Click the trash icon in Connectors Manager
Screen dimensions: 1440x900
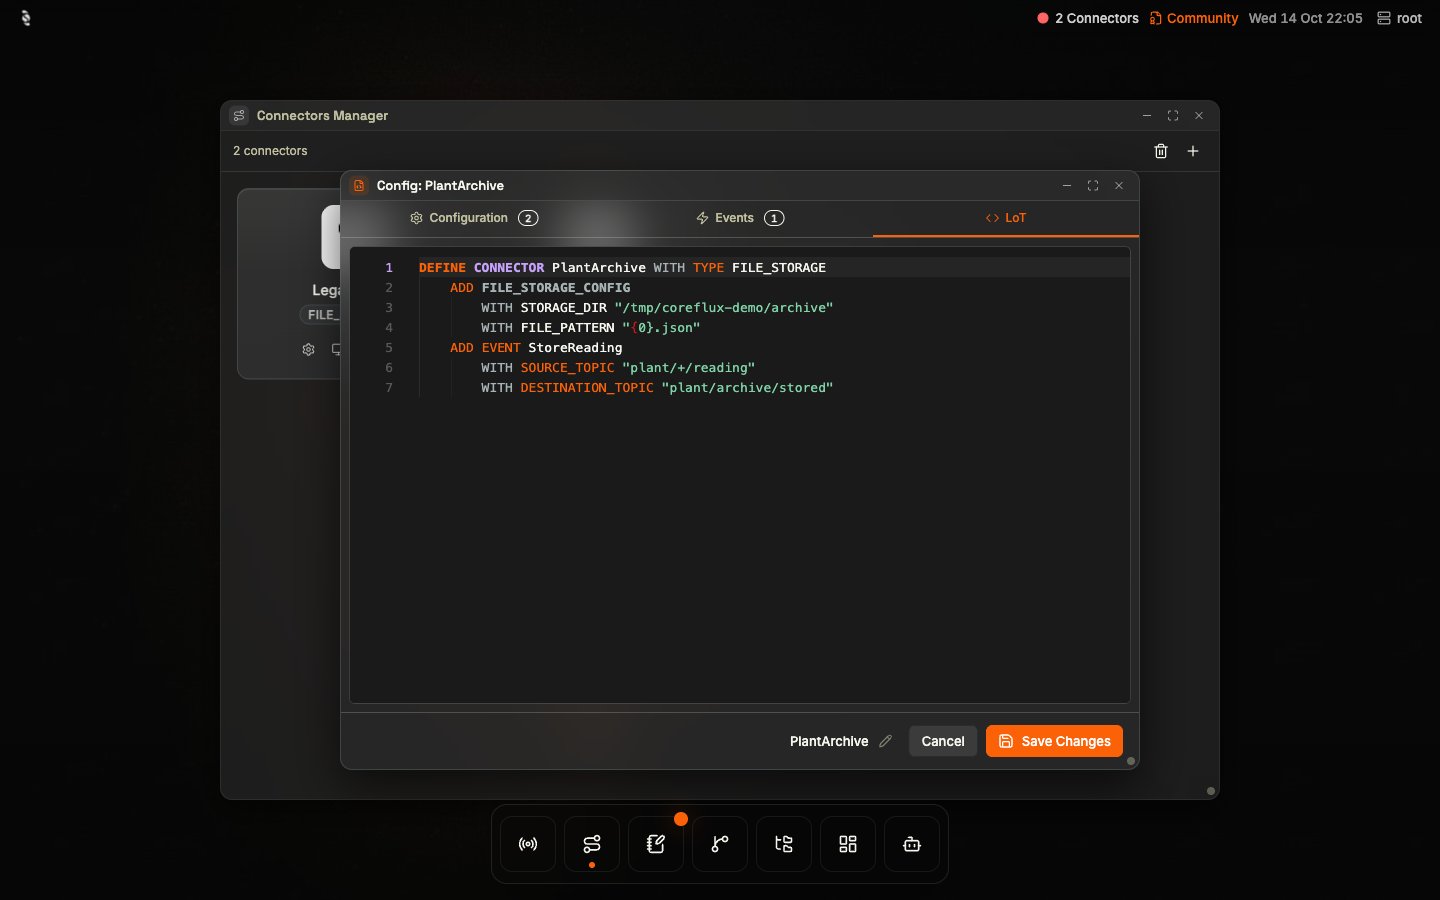[1161, 151]
